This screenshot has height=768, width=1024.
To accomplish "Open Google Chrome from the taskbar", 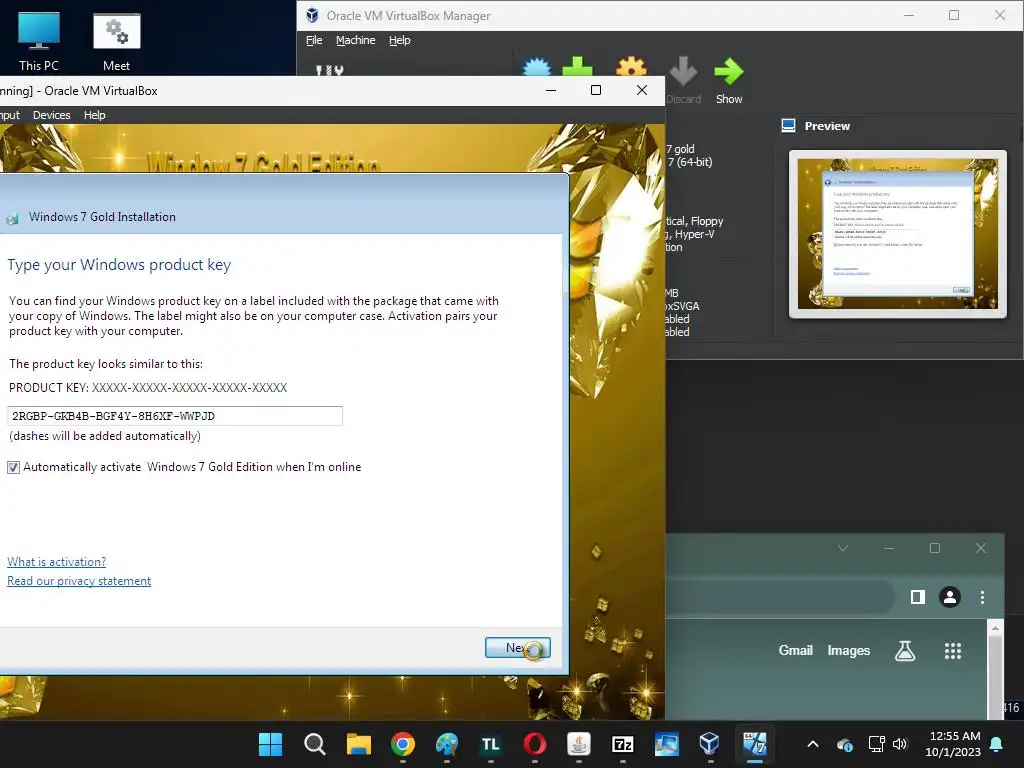I will (x=403, y=744).
